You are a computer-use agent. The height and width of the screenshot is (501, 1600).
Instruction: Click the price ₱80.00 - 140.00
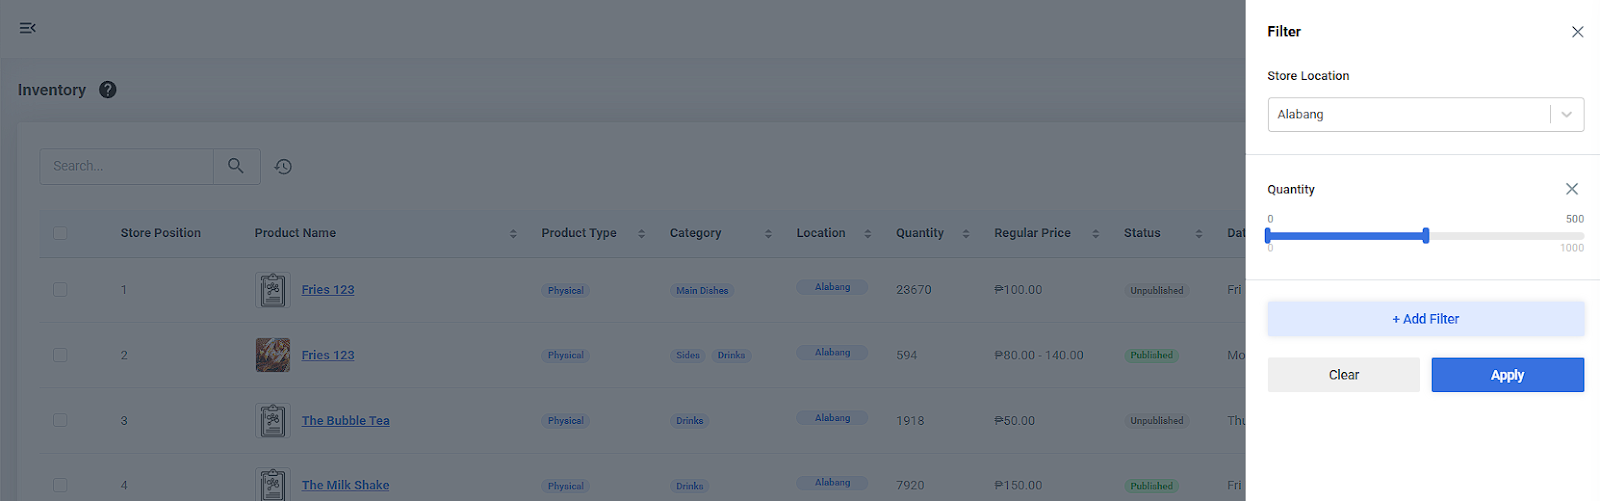(x=1039, y=355)
